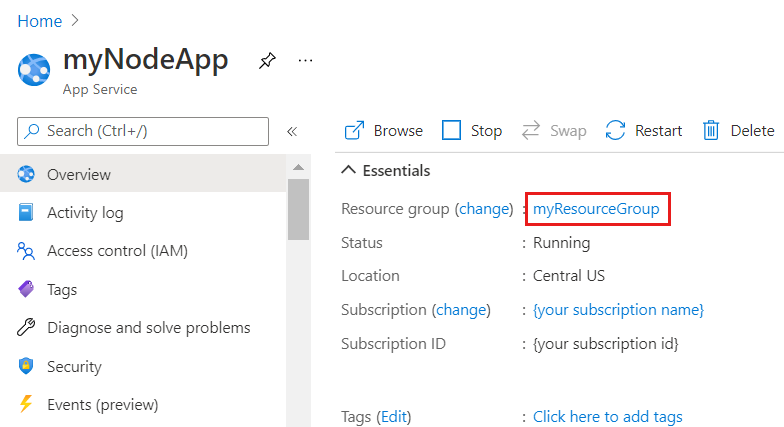Screen dimensions: 784x427
Task: Delete the app service
Action: (738, 131)
